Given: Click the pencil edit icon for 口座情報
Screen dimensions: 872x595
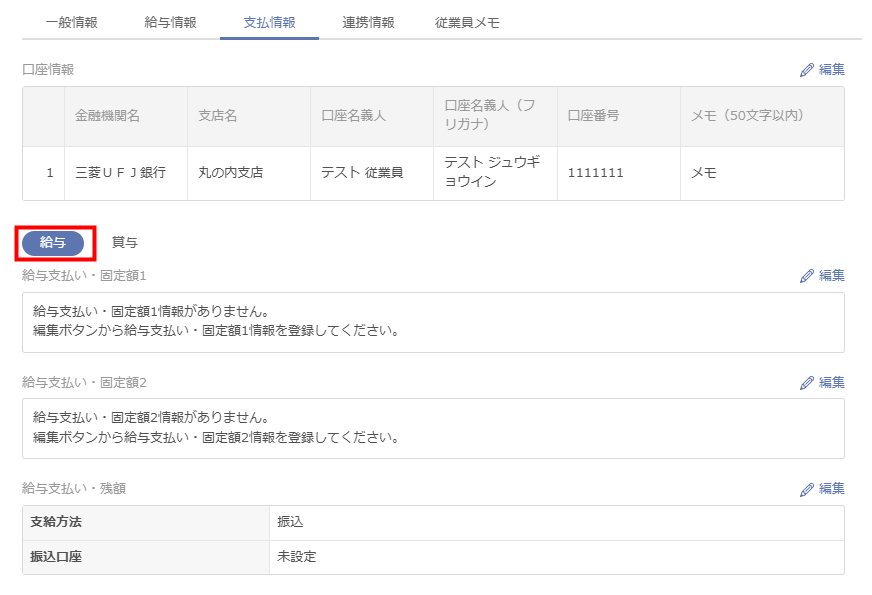Looking at the screenshot, I should pos(807,70).
